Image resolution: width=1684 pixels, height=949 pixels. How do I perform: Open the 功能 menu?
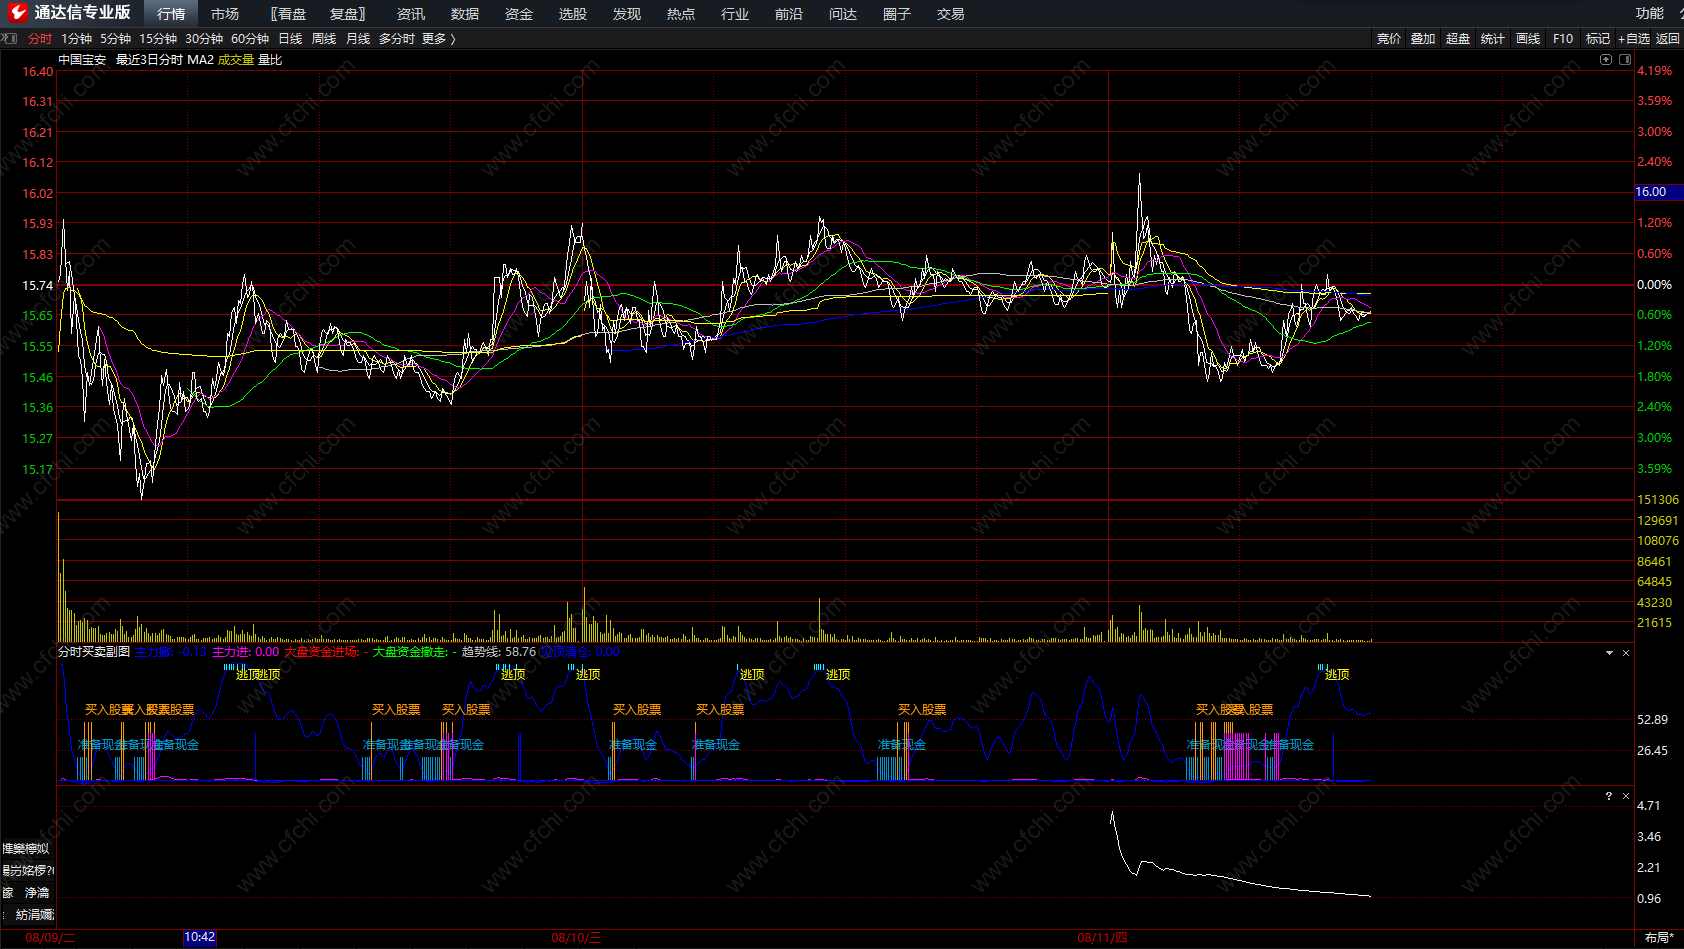pos(1650,13)
